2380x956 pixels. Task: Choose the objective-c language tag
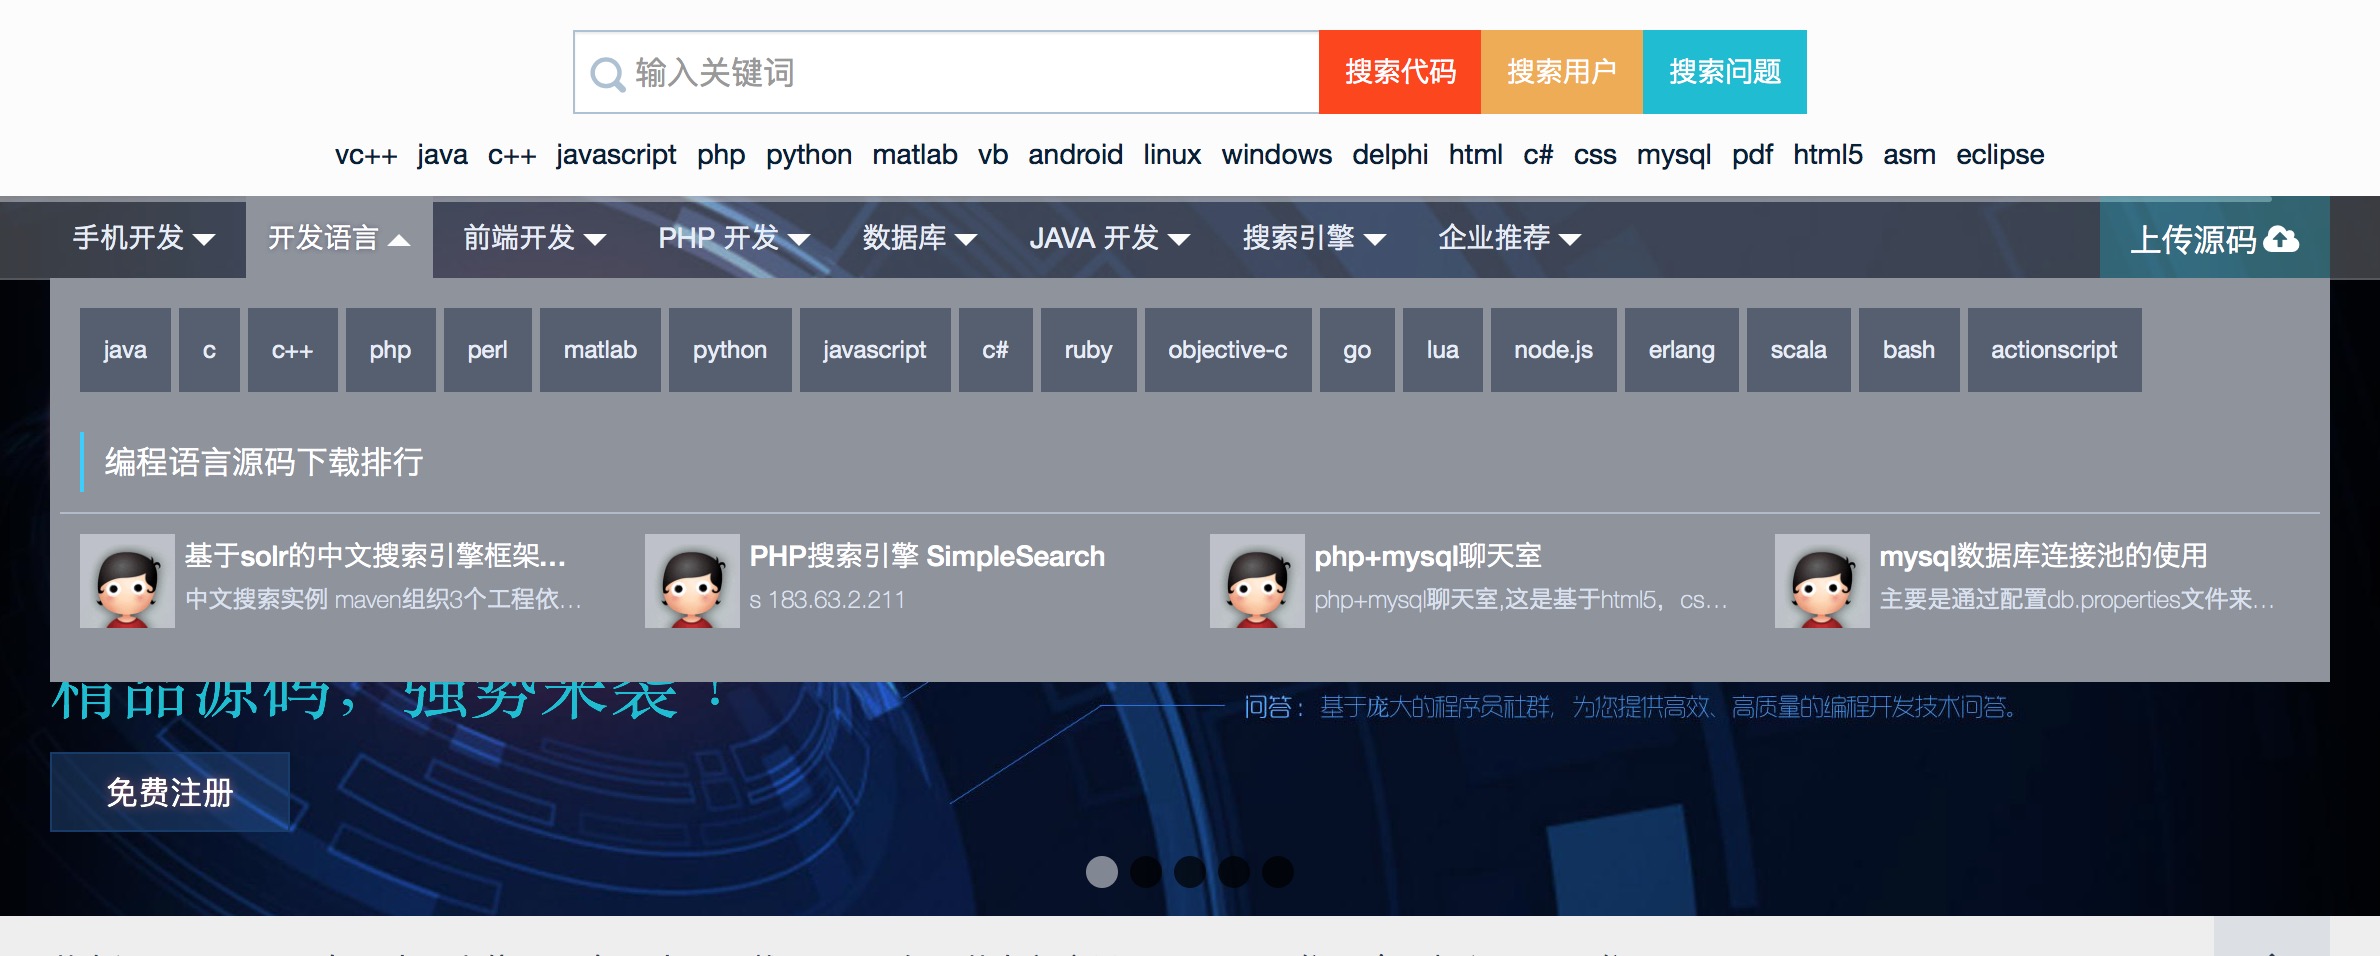[x=1228, y=350]
